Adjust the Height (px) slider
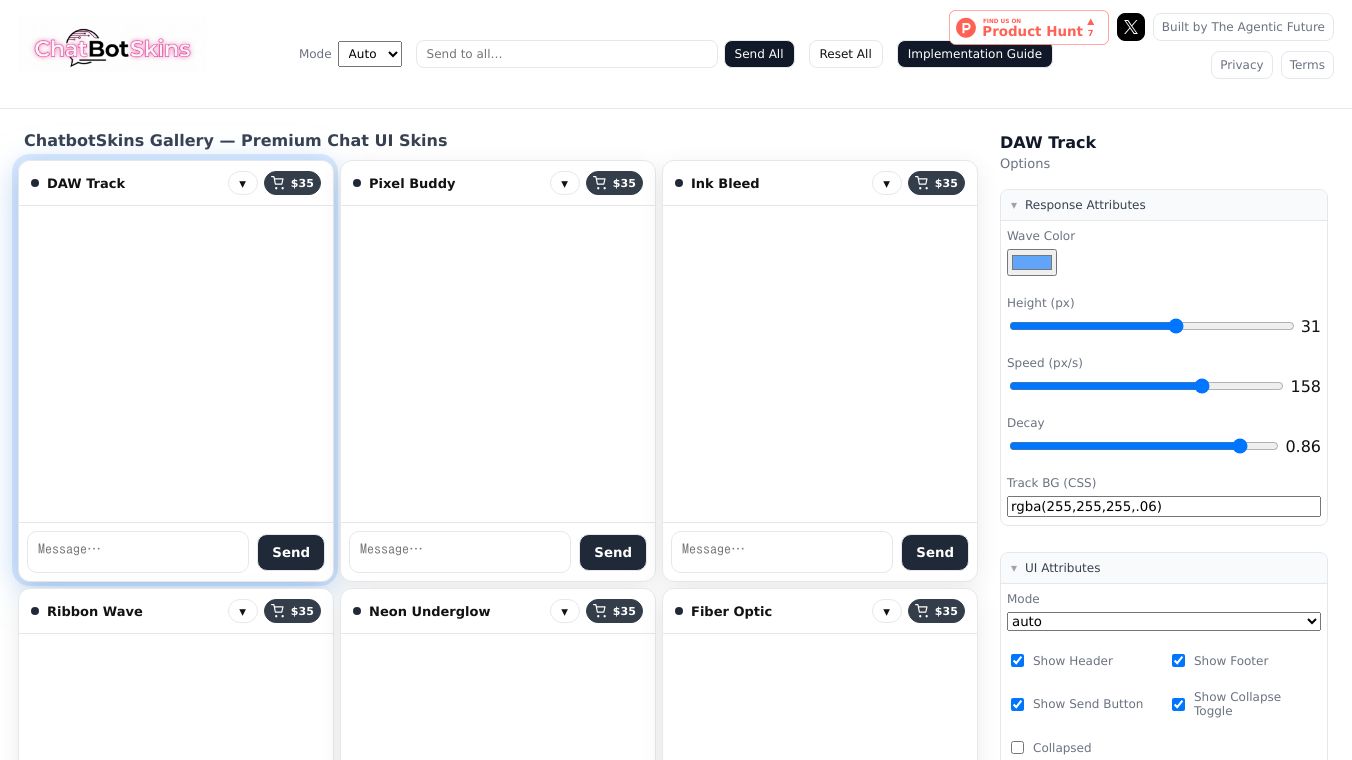 click(x=1152, y=326)
